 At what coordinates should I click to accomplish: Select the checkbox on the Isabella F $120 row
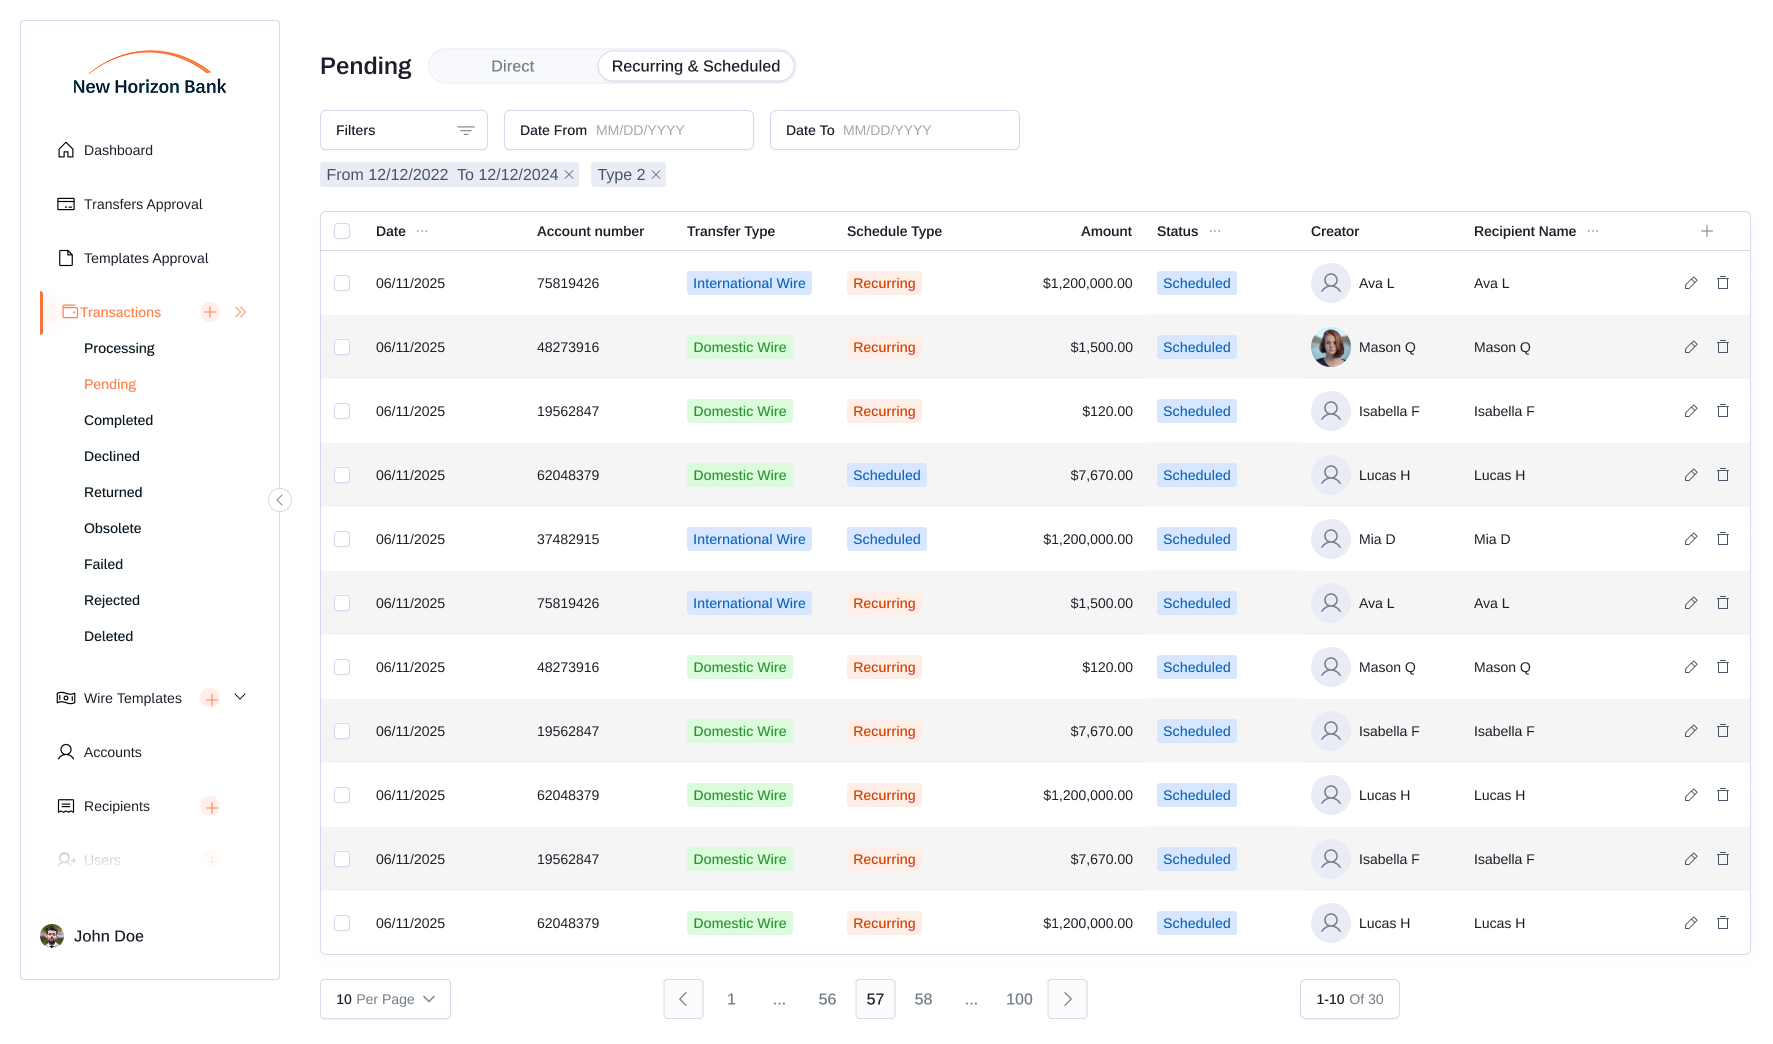pos(342,411)
